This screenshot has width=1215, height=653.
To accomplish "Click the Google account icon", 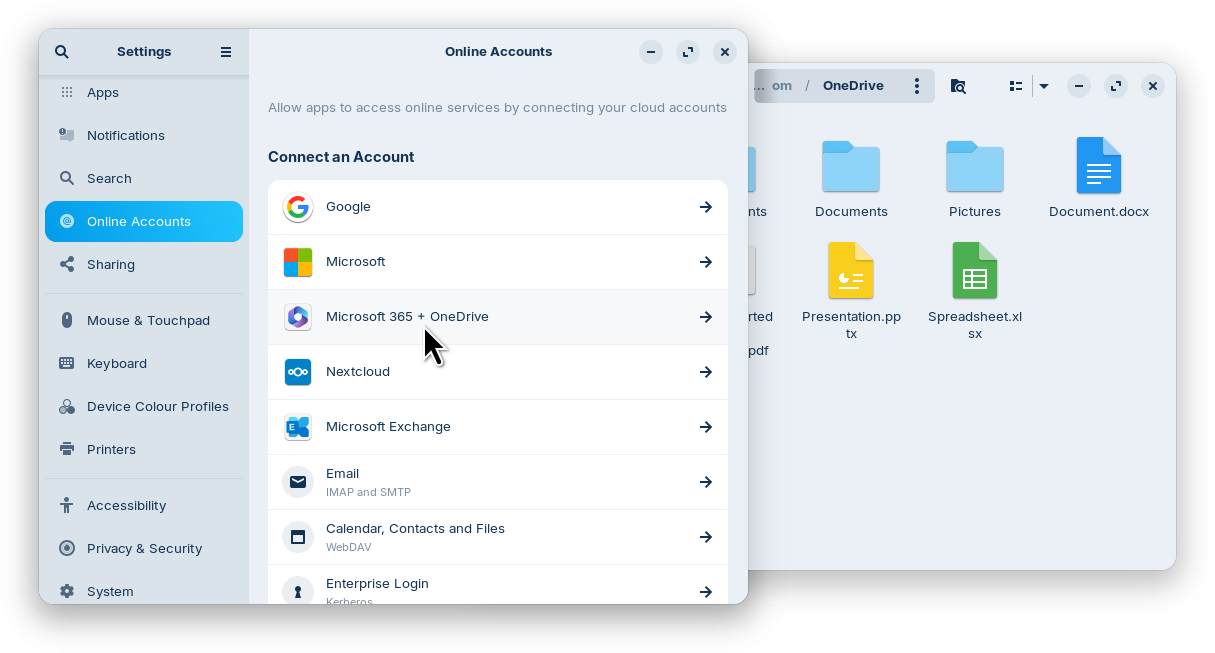I will 298,207.
